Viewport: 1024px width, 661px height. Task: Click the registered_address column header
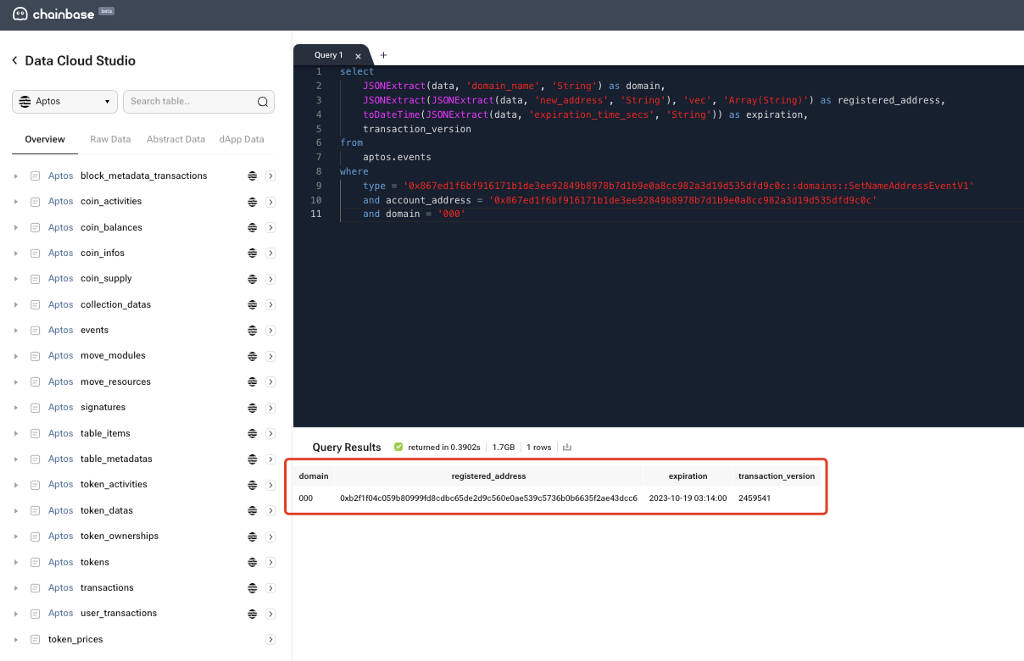coord(488,476)
